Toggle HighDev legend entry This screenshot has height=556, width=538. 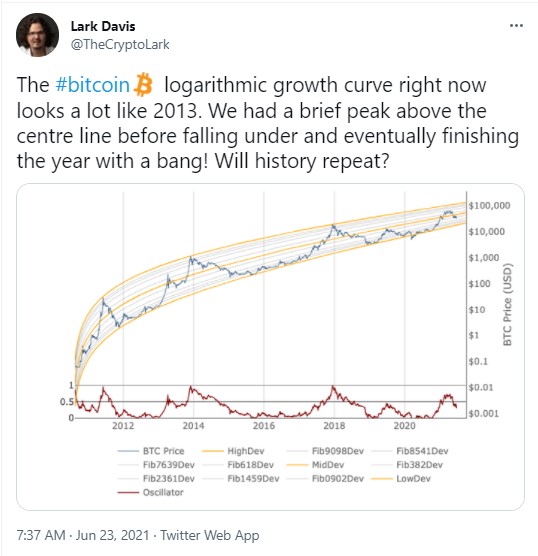point(233,451)
